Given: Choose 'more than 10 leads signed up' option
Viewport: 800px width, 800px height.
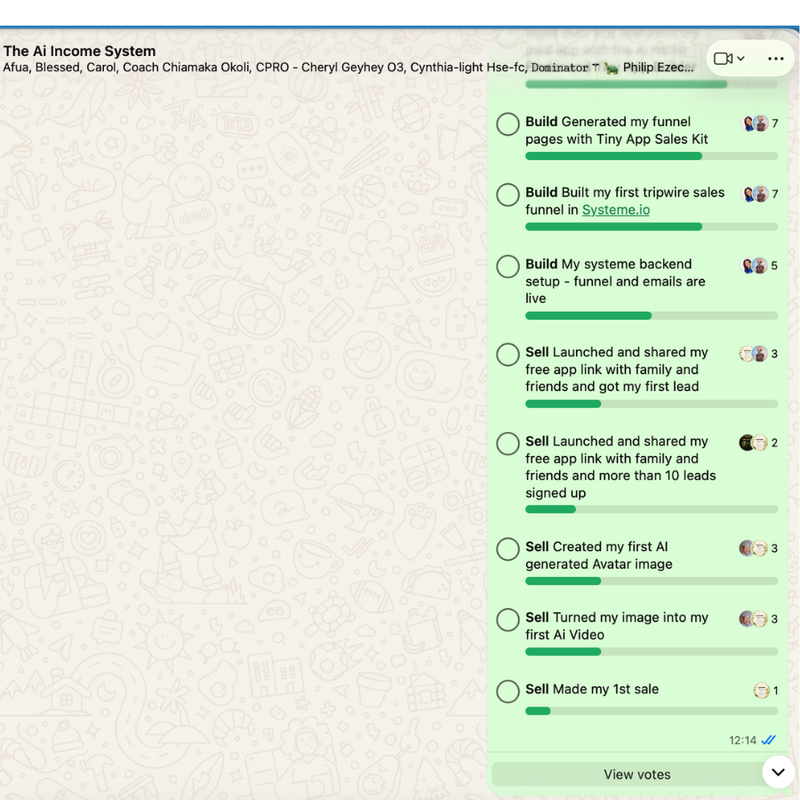Looking at the screenshot, I should pos(508,443).
